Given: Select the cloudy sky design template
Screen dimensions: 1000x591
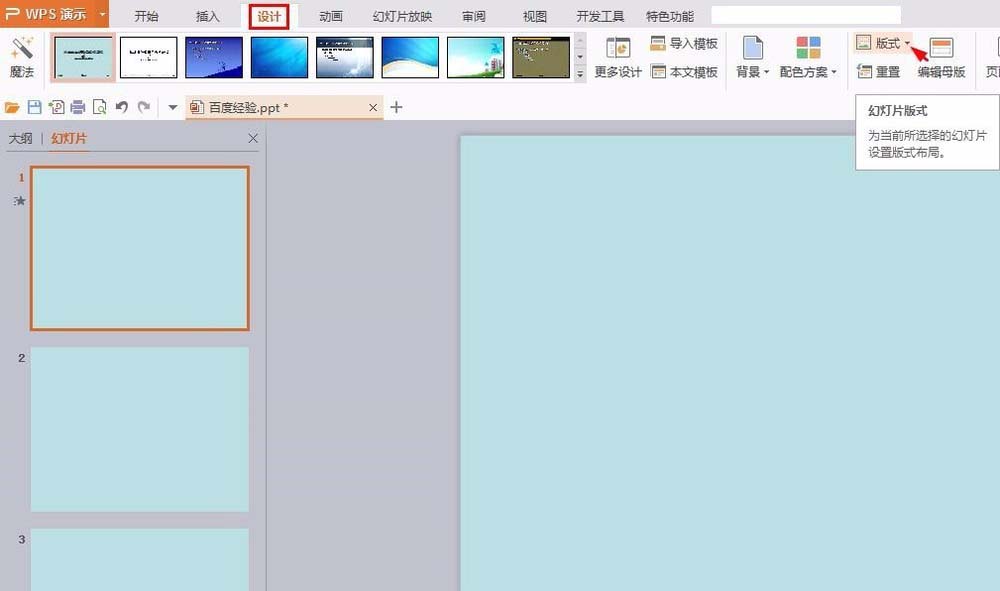Looking at the screenshot, I should tap(345, 57).
